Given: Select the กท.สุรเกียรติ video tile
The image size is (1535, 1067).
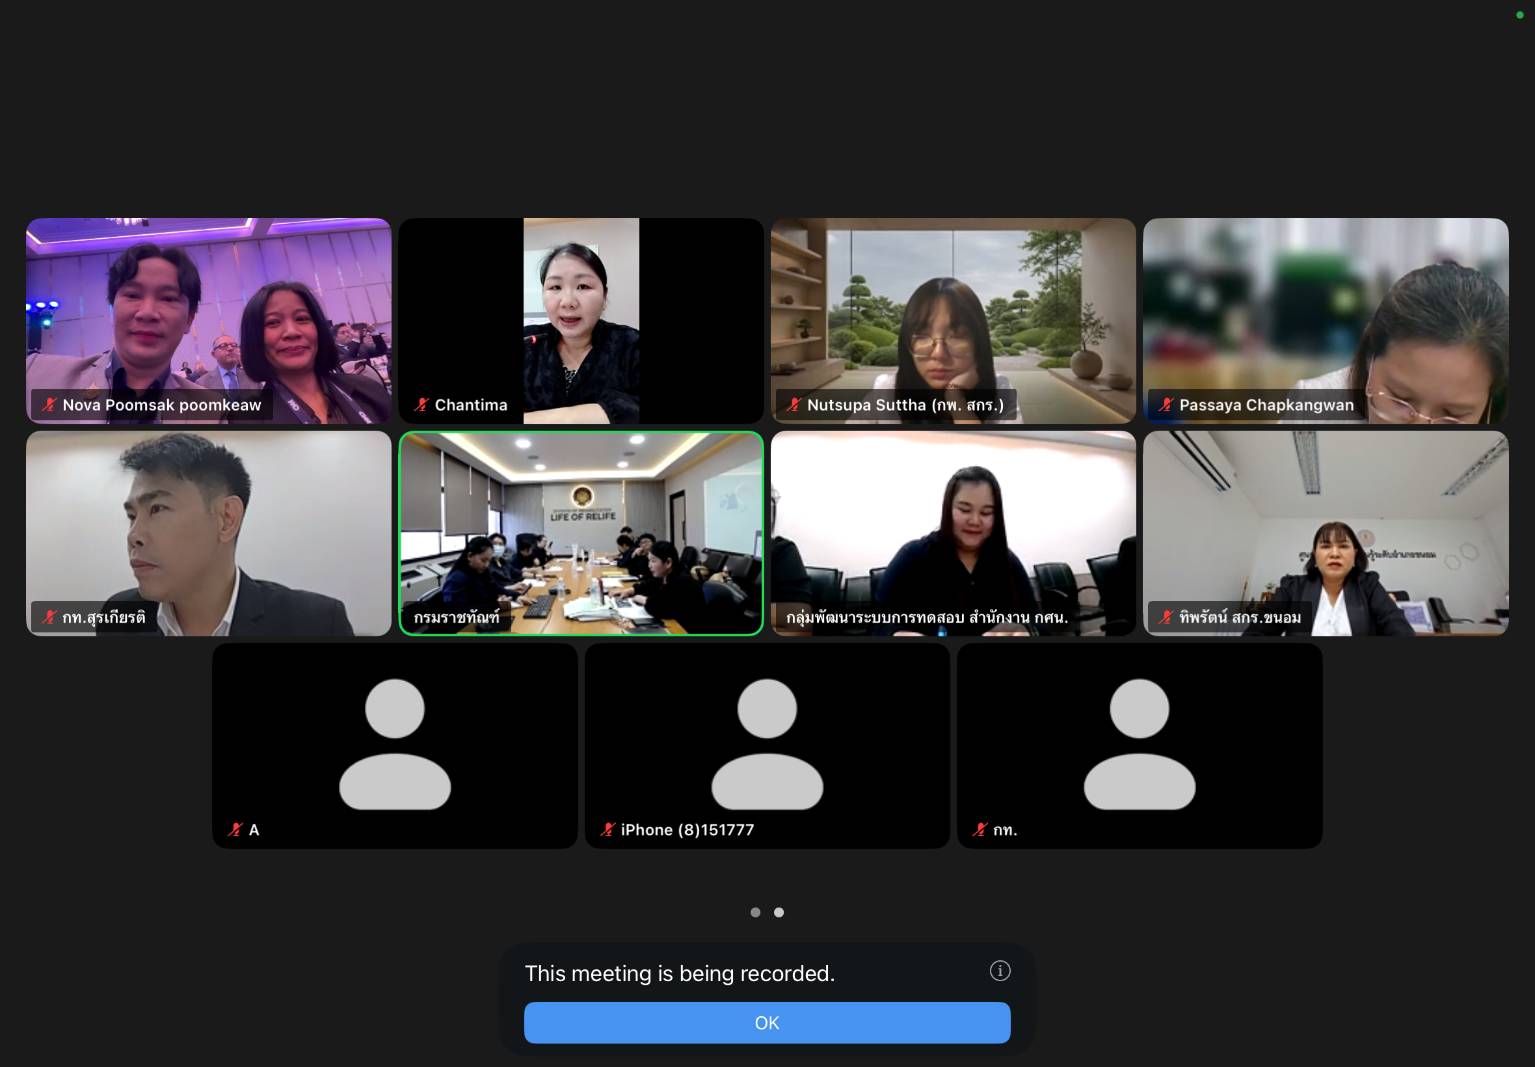Looking at the screenshot, I should pos(209,533).
